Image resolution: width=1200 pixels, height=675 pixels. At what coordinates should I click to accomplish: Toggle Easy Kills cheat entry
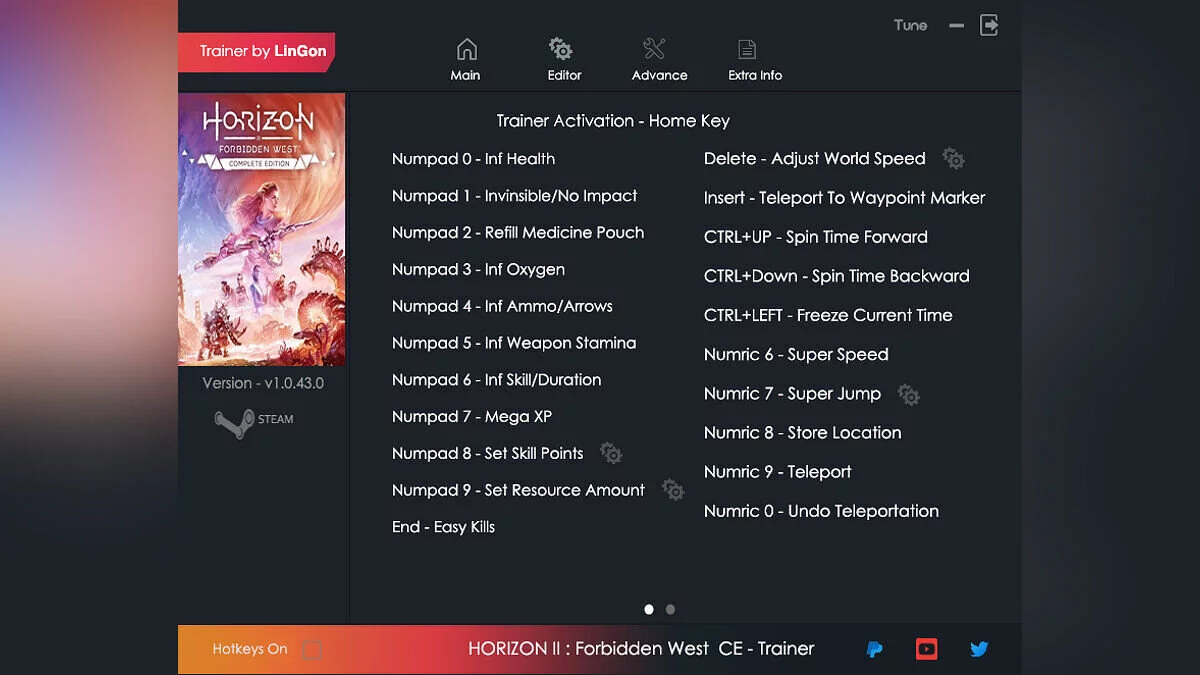pyautogui.click(x=444, y=527)
